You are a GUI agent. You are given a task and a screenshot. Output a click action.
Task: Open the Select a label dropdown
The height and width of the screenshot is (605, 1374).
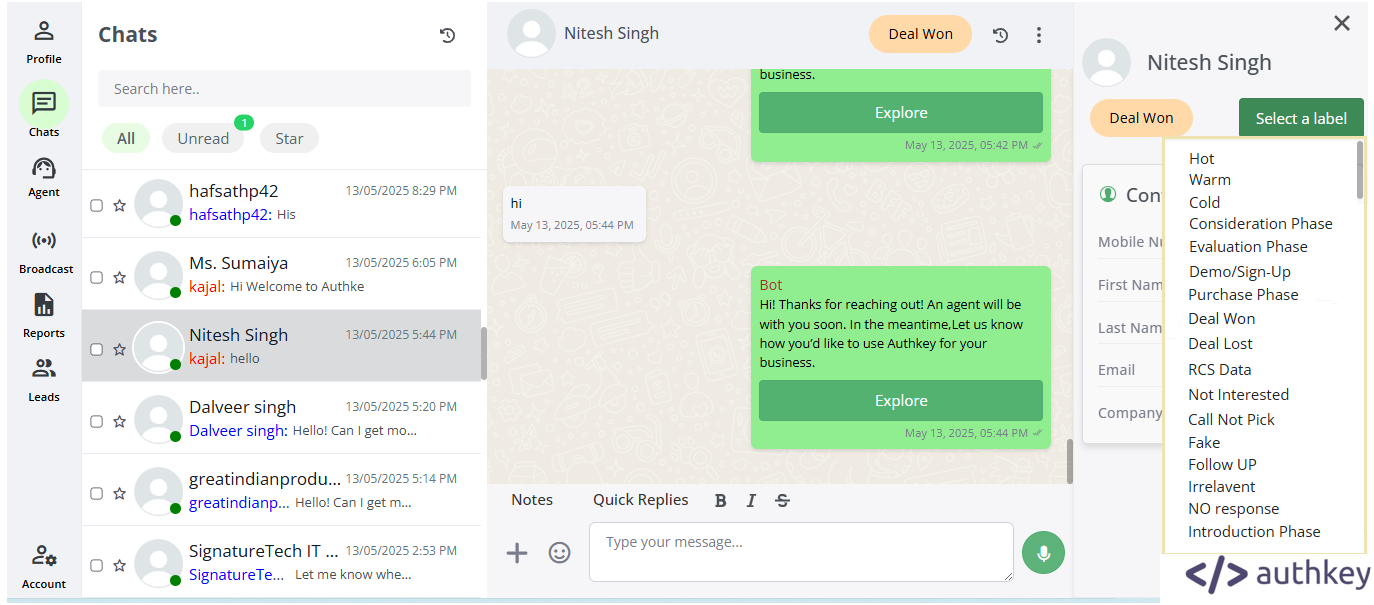[x=1301, y=118]
